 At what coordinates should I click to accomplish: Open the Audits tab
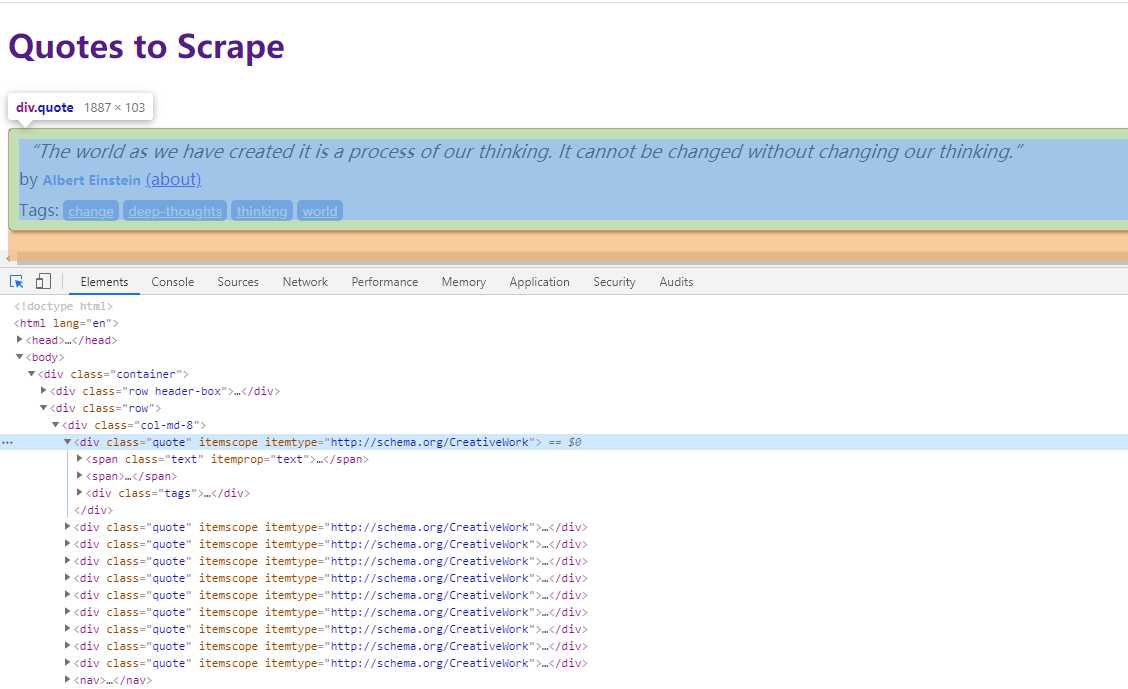676,282
